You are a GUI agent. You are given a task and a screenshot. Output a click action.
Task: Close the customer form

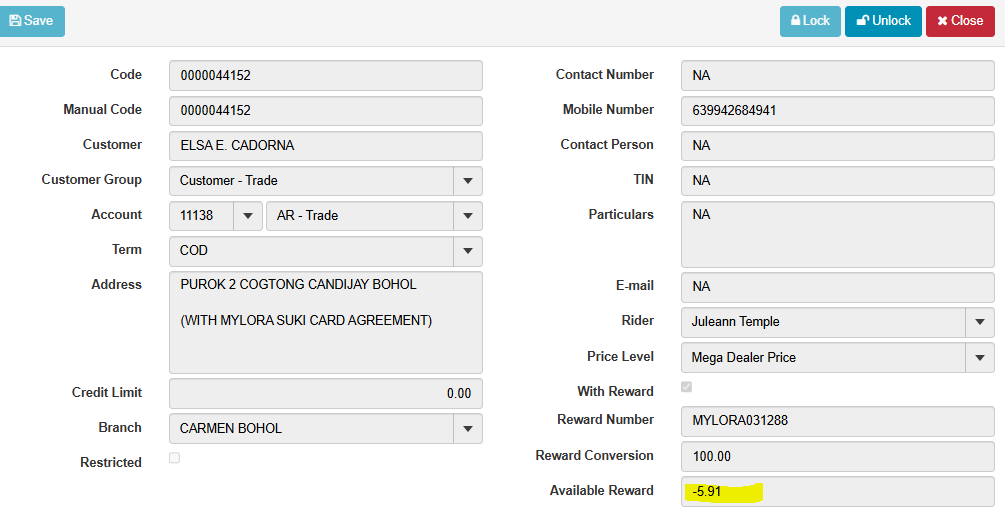point(960,21)
